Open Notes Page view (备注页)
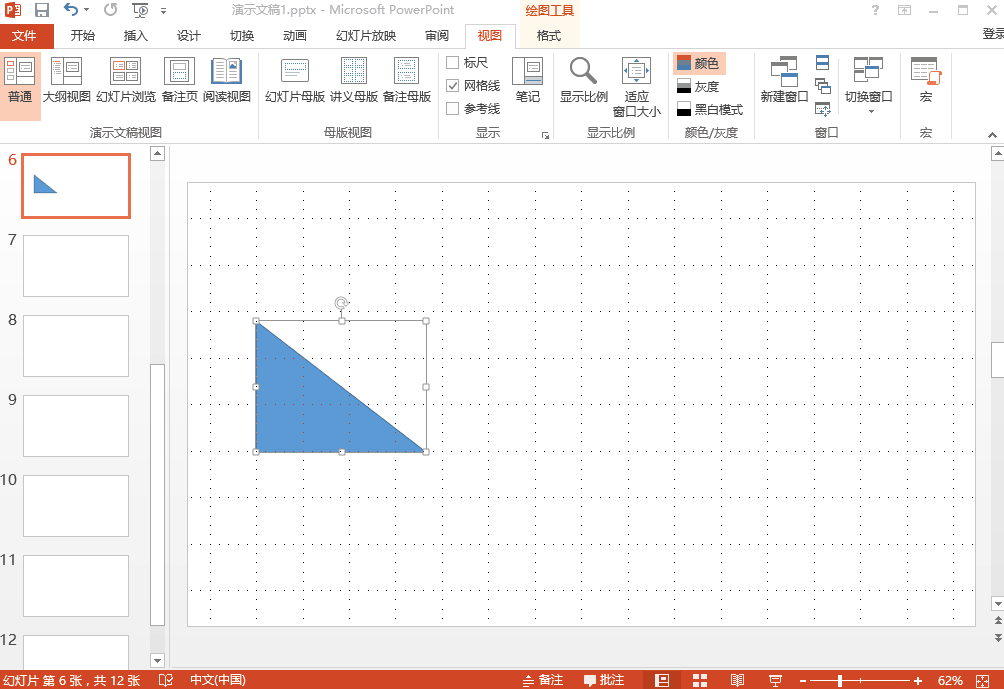 (179, 80)
